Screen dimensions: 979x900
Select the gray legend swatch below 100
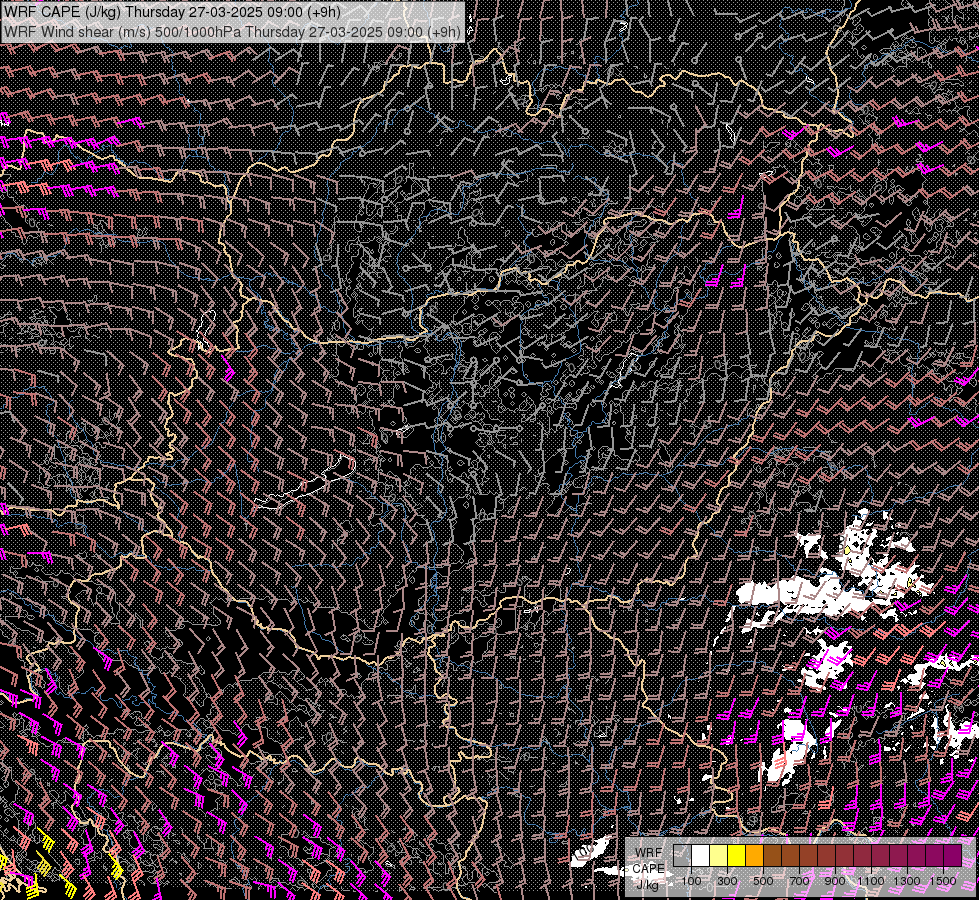pos(682,855)
